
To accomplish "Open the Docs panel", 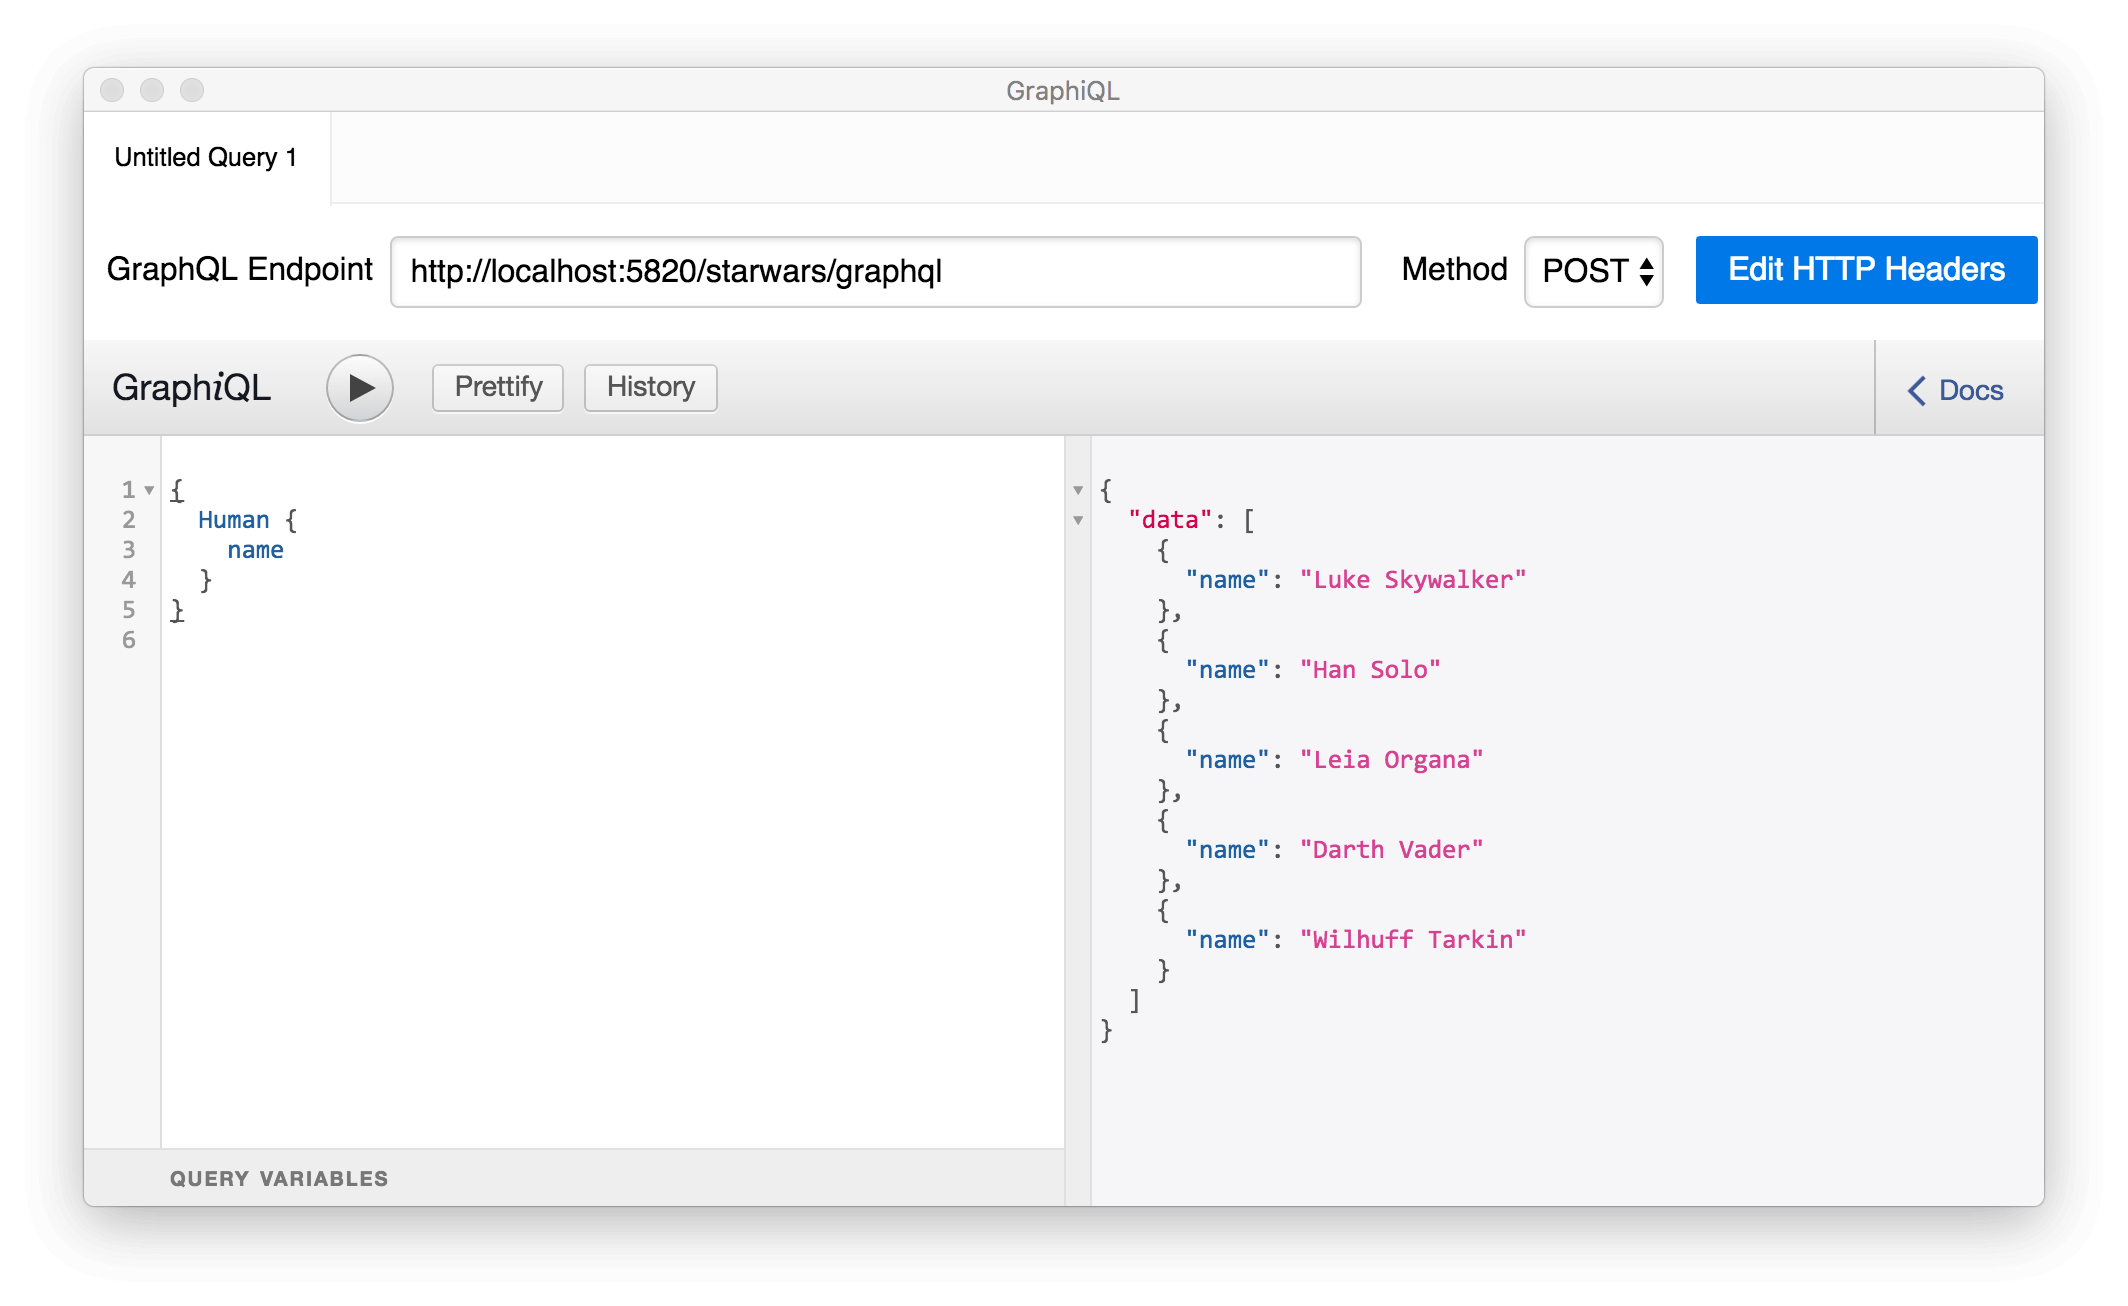I will coord(1969,391).
